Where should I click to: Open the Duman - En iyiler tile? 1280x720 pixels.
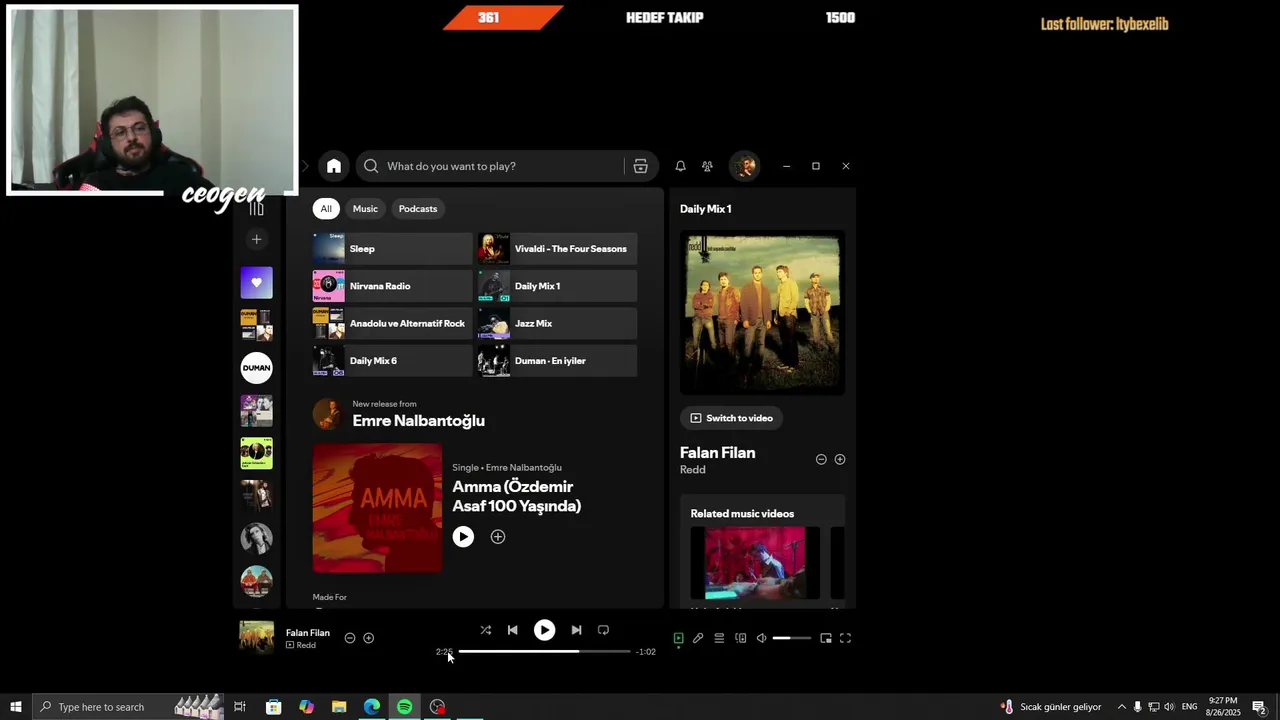pyautogui.click(x=557, y=361)
